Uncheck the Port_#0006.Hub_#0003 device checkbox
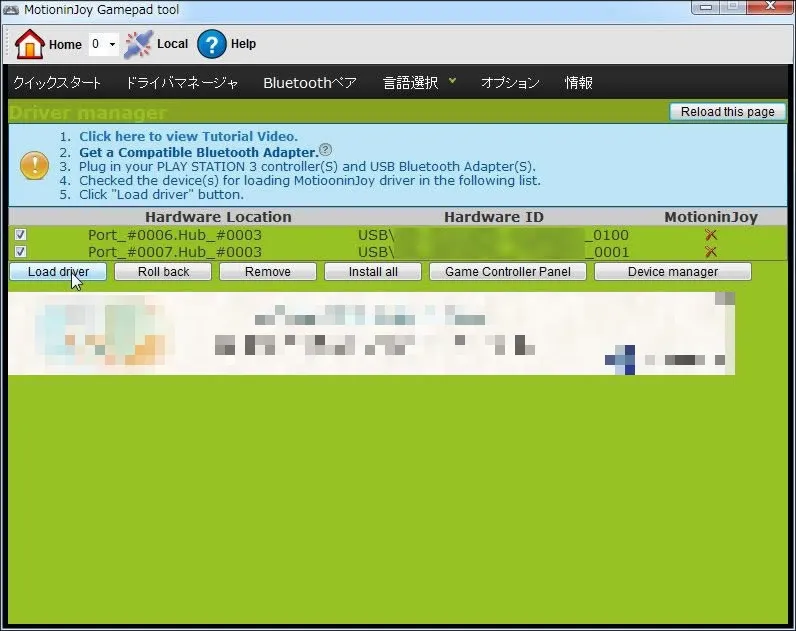 (20, 235)
